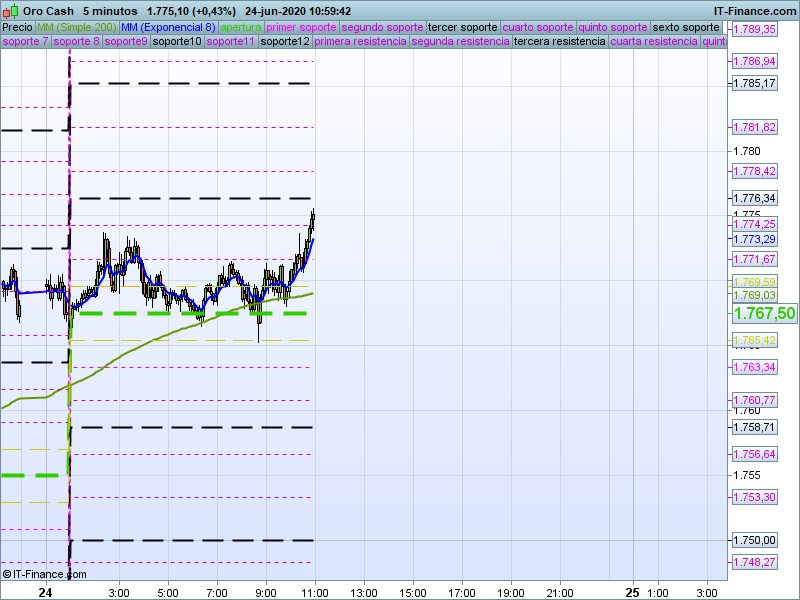Select the tercer soporte legend item

point(462,27)
